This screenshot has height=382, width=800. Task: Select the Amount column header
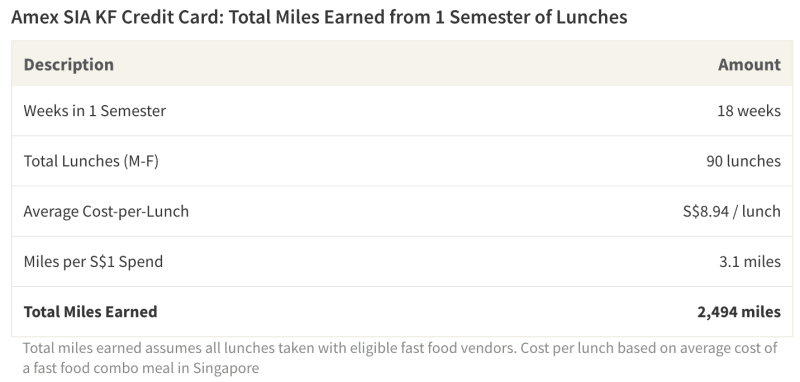[749, 64]
